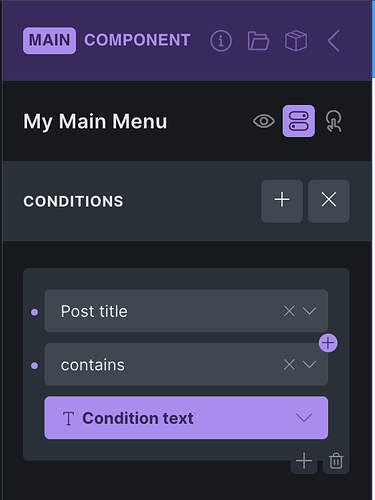This screenshot has width=375, height=500.
Task: Add condition with bottom plus icon
Action: (x=304, y=461)
